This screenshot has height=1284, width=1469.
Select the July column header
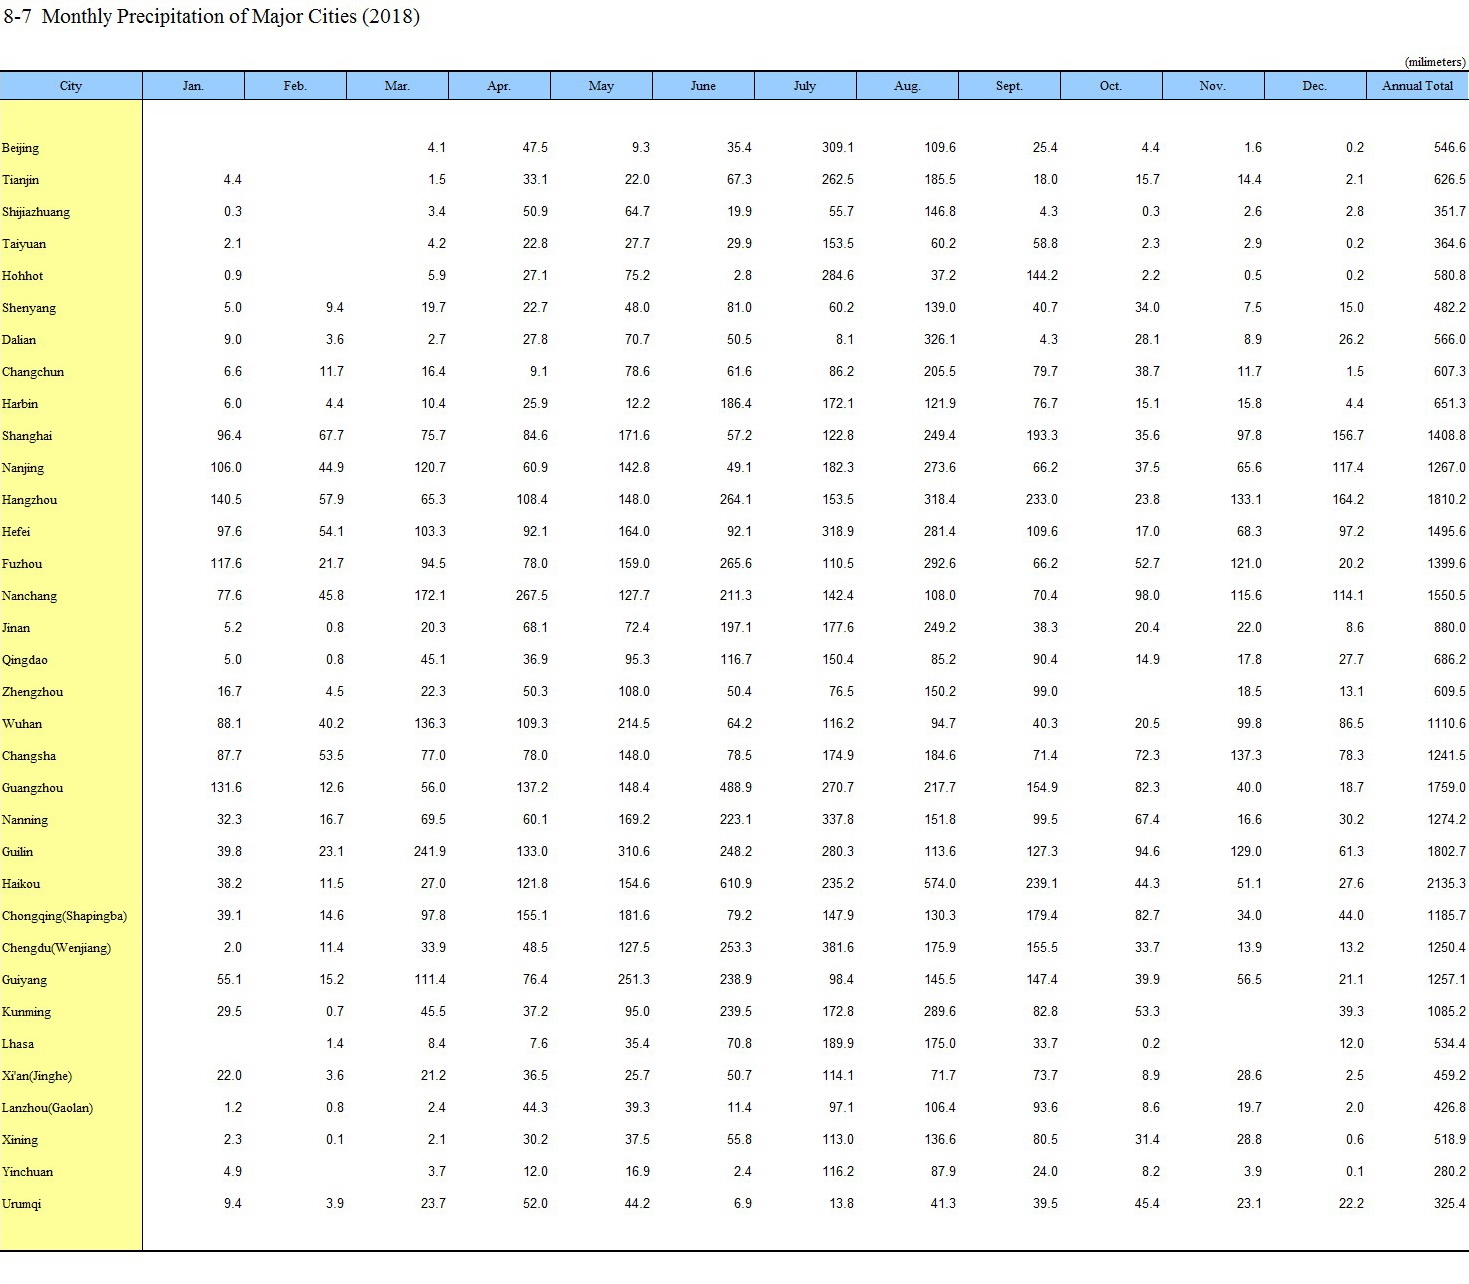click(805, 86)
